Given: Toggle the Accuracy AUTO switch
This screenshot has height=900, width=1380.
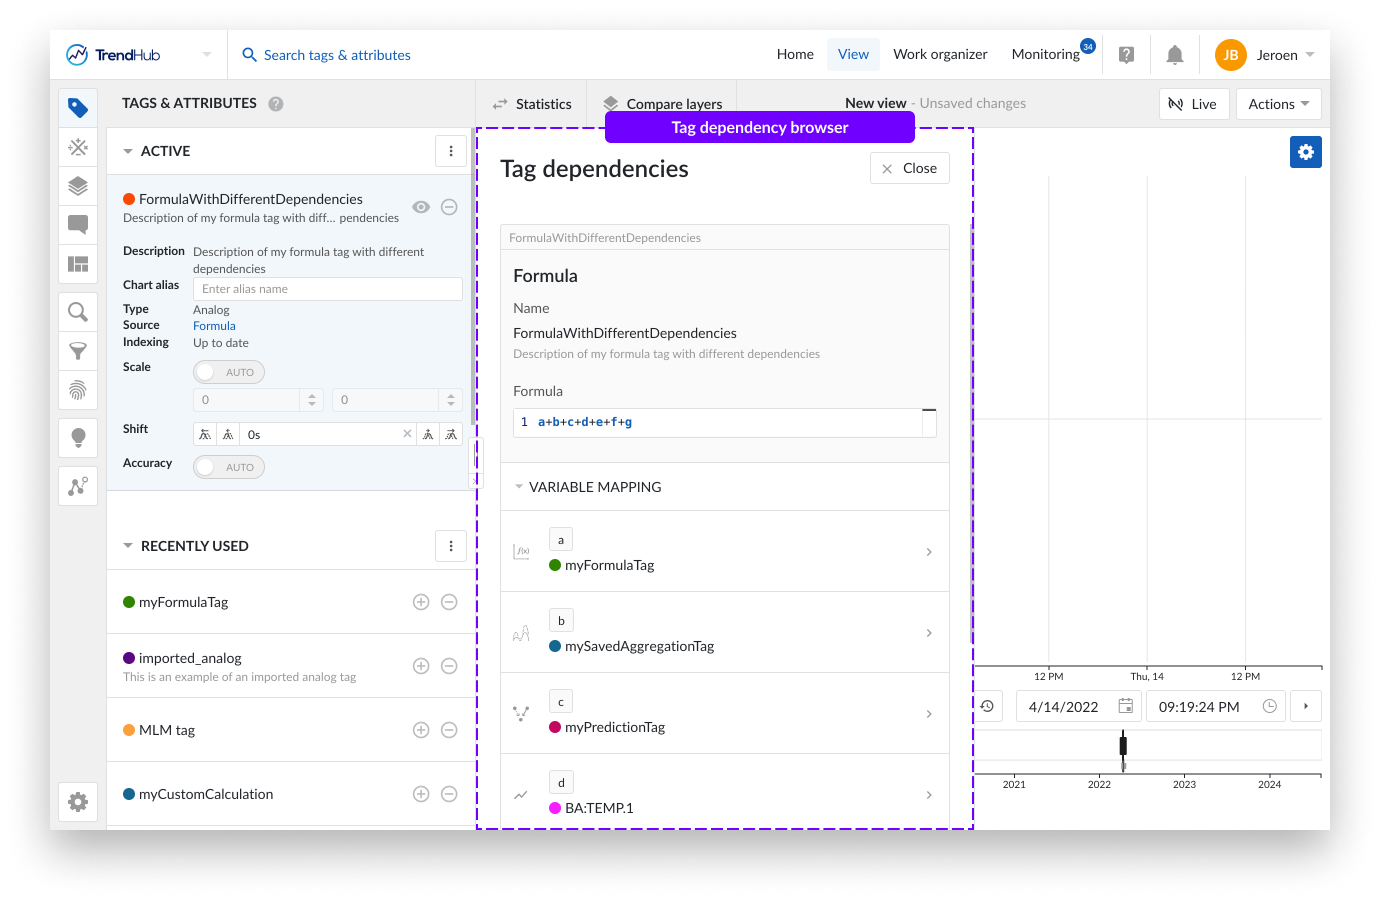Looking at the screenshot, I should coord(229,467).
